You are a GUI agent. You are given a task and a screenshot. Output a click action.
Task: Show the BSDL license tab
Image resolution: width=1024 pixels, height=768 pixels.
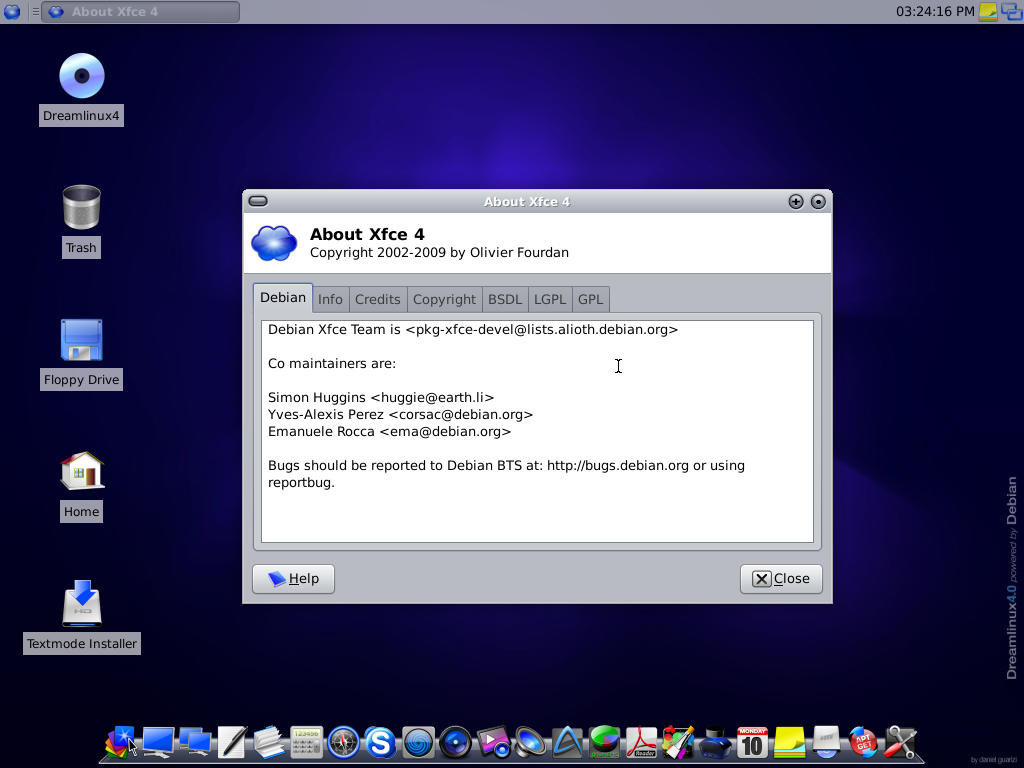pos(505,299)
